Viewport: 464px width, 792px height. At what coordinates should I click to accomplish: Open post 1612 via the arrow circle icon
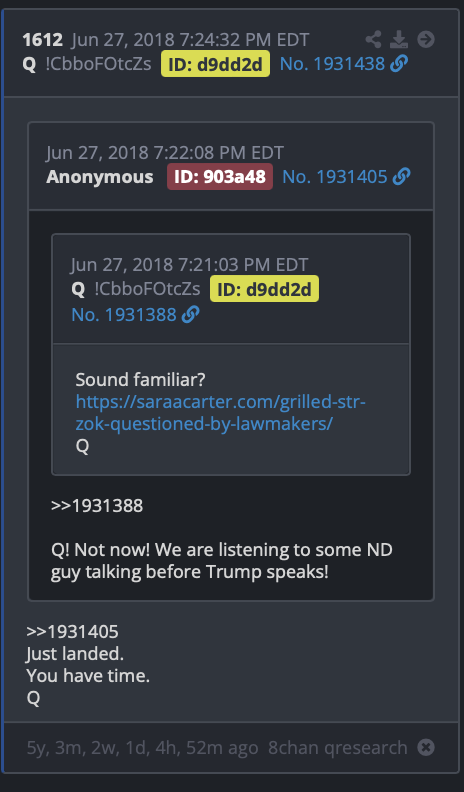(426, 39)
